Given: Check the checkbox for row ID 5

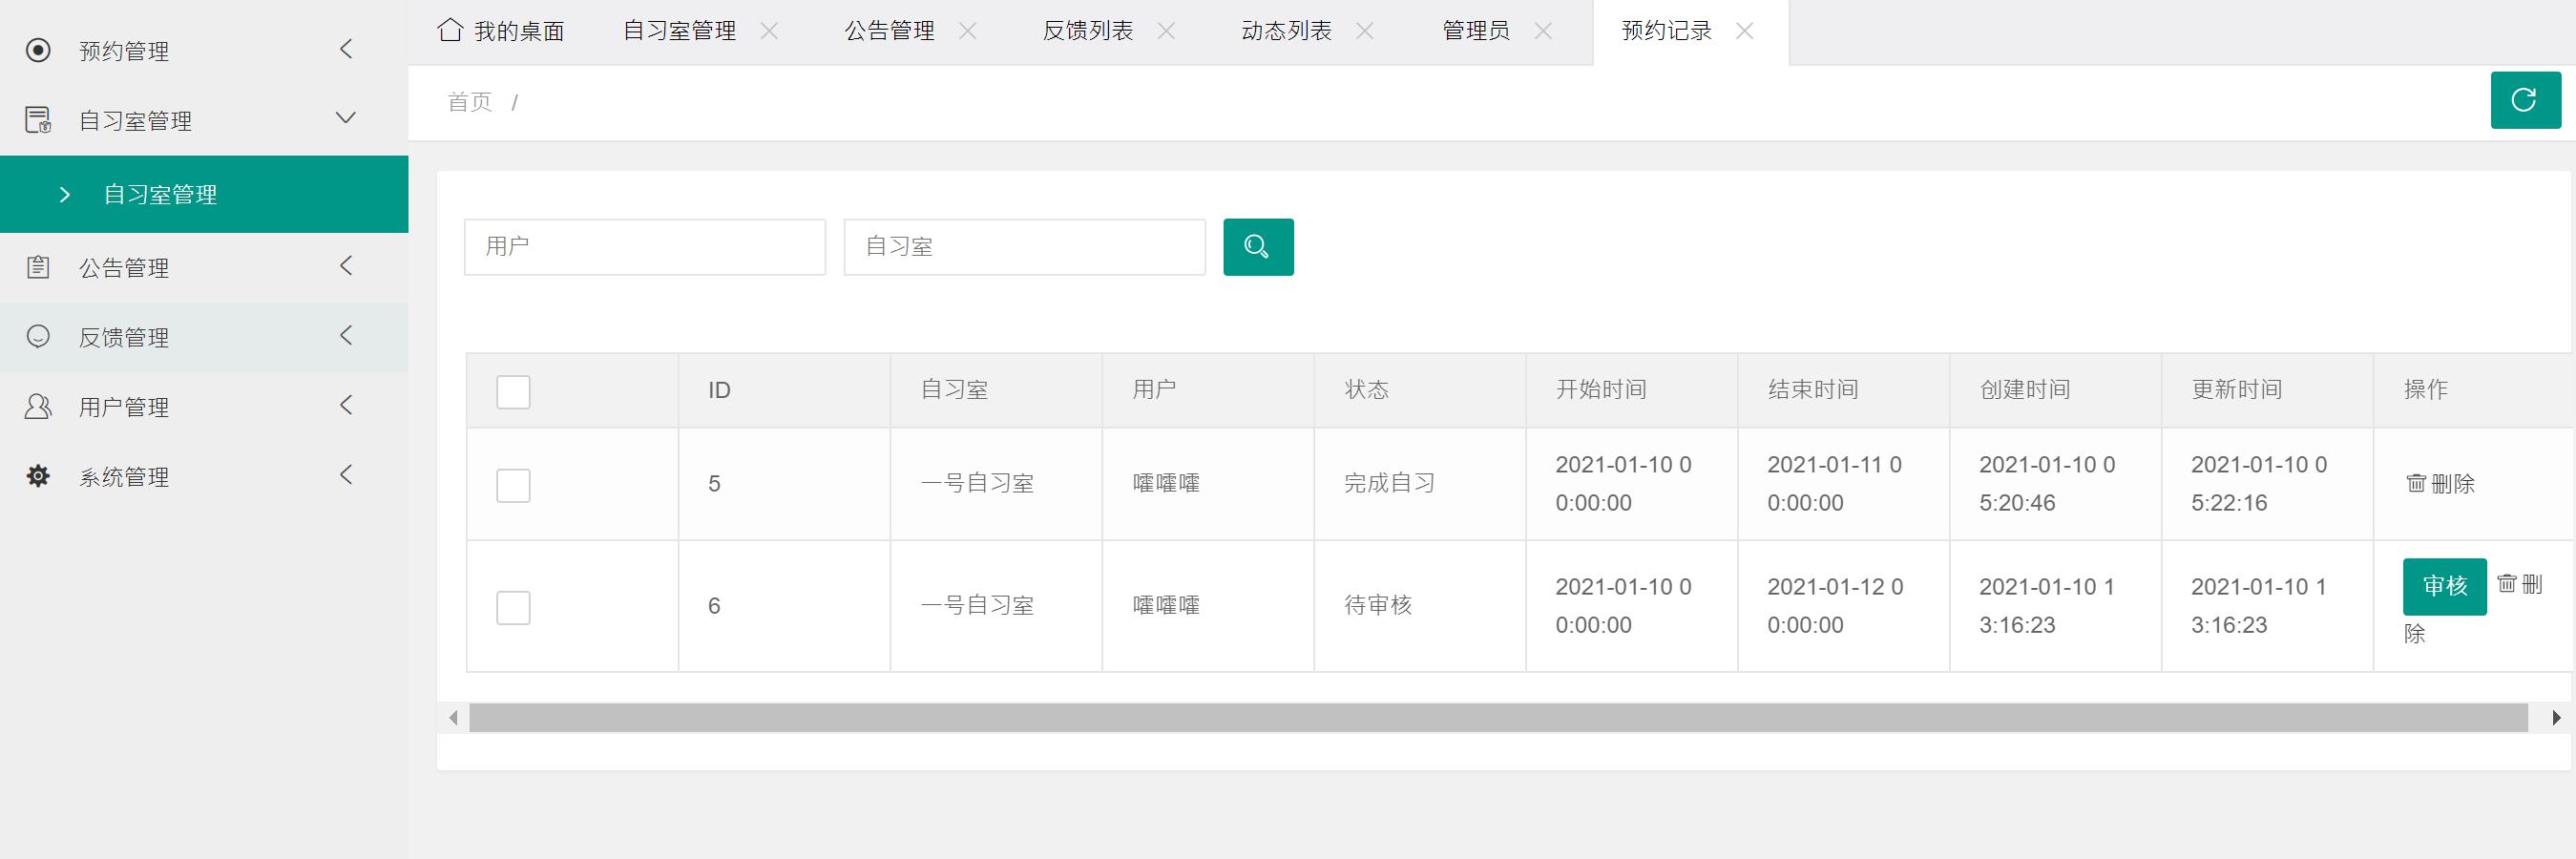Looking at the screenshot, I should tap(513, 485).
